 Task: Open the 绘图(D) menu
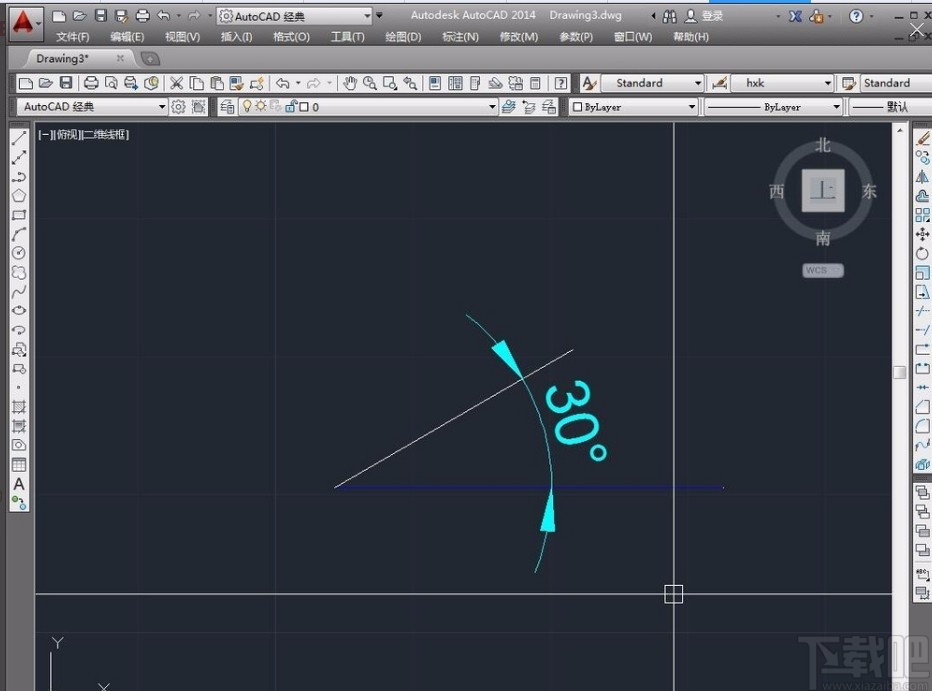(x=403, y=37)
